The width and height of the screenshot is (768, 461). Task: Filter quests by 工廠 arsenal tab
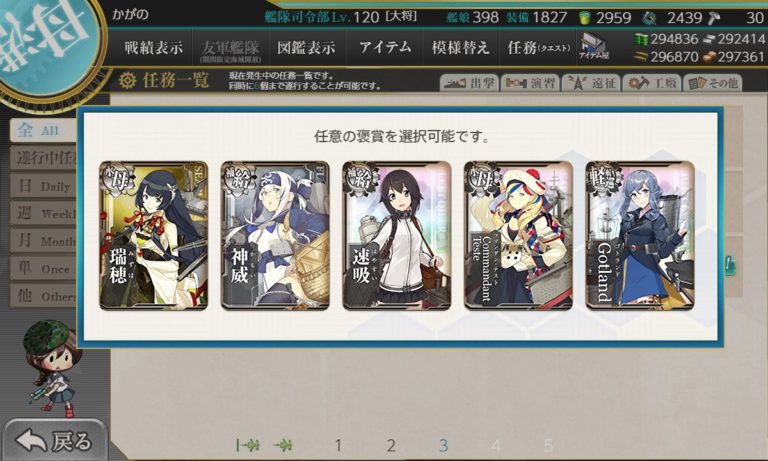point(651,83)
